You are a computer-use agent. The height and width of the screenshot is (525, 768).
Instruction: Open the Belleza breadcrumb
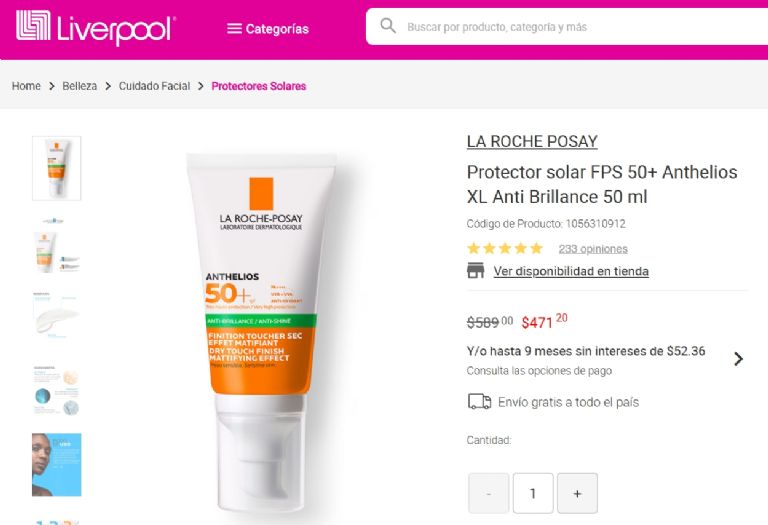click(79, 86)
